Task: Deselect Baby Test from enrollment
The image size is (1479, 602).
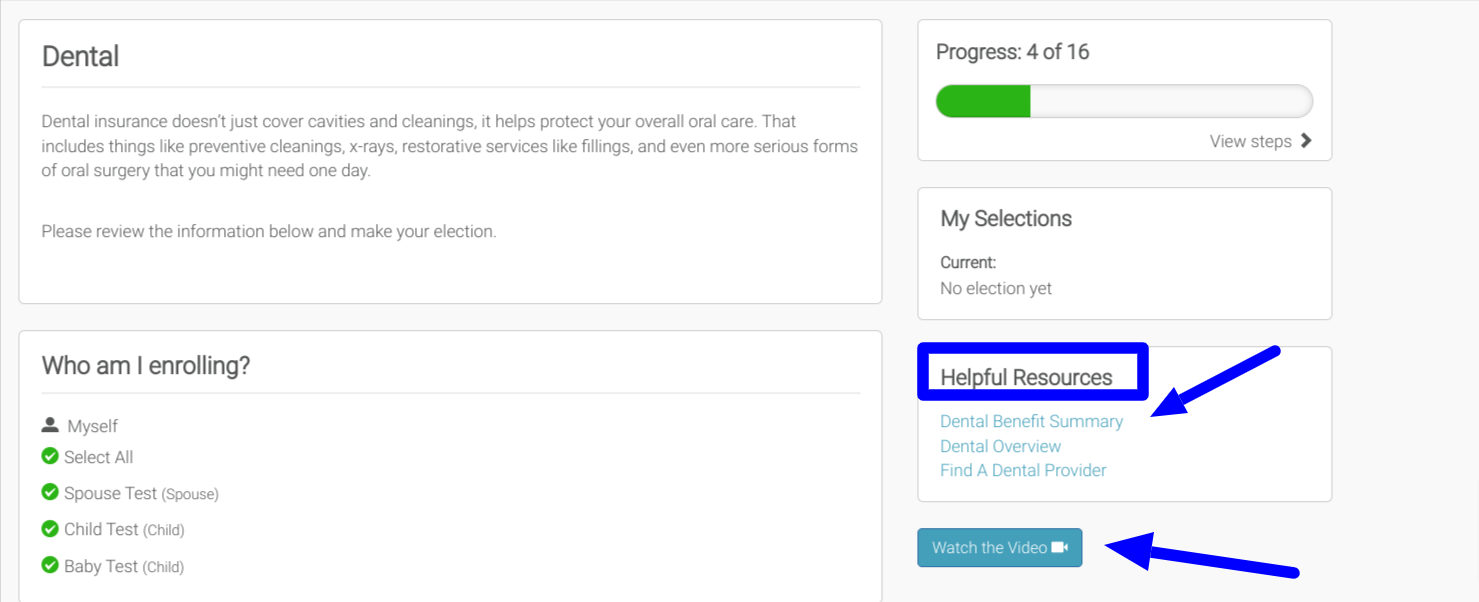Action: (x=50, y=566)
